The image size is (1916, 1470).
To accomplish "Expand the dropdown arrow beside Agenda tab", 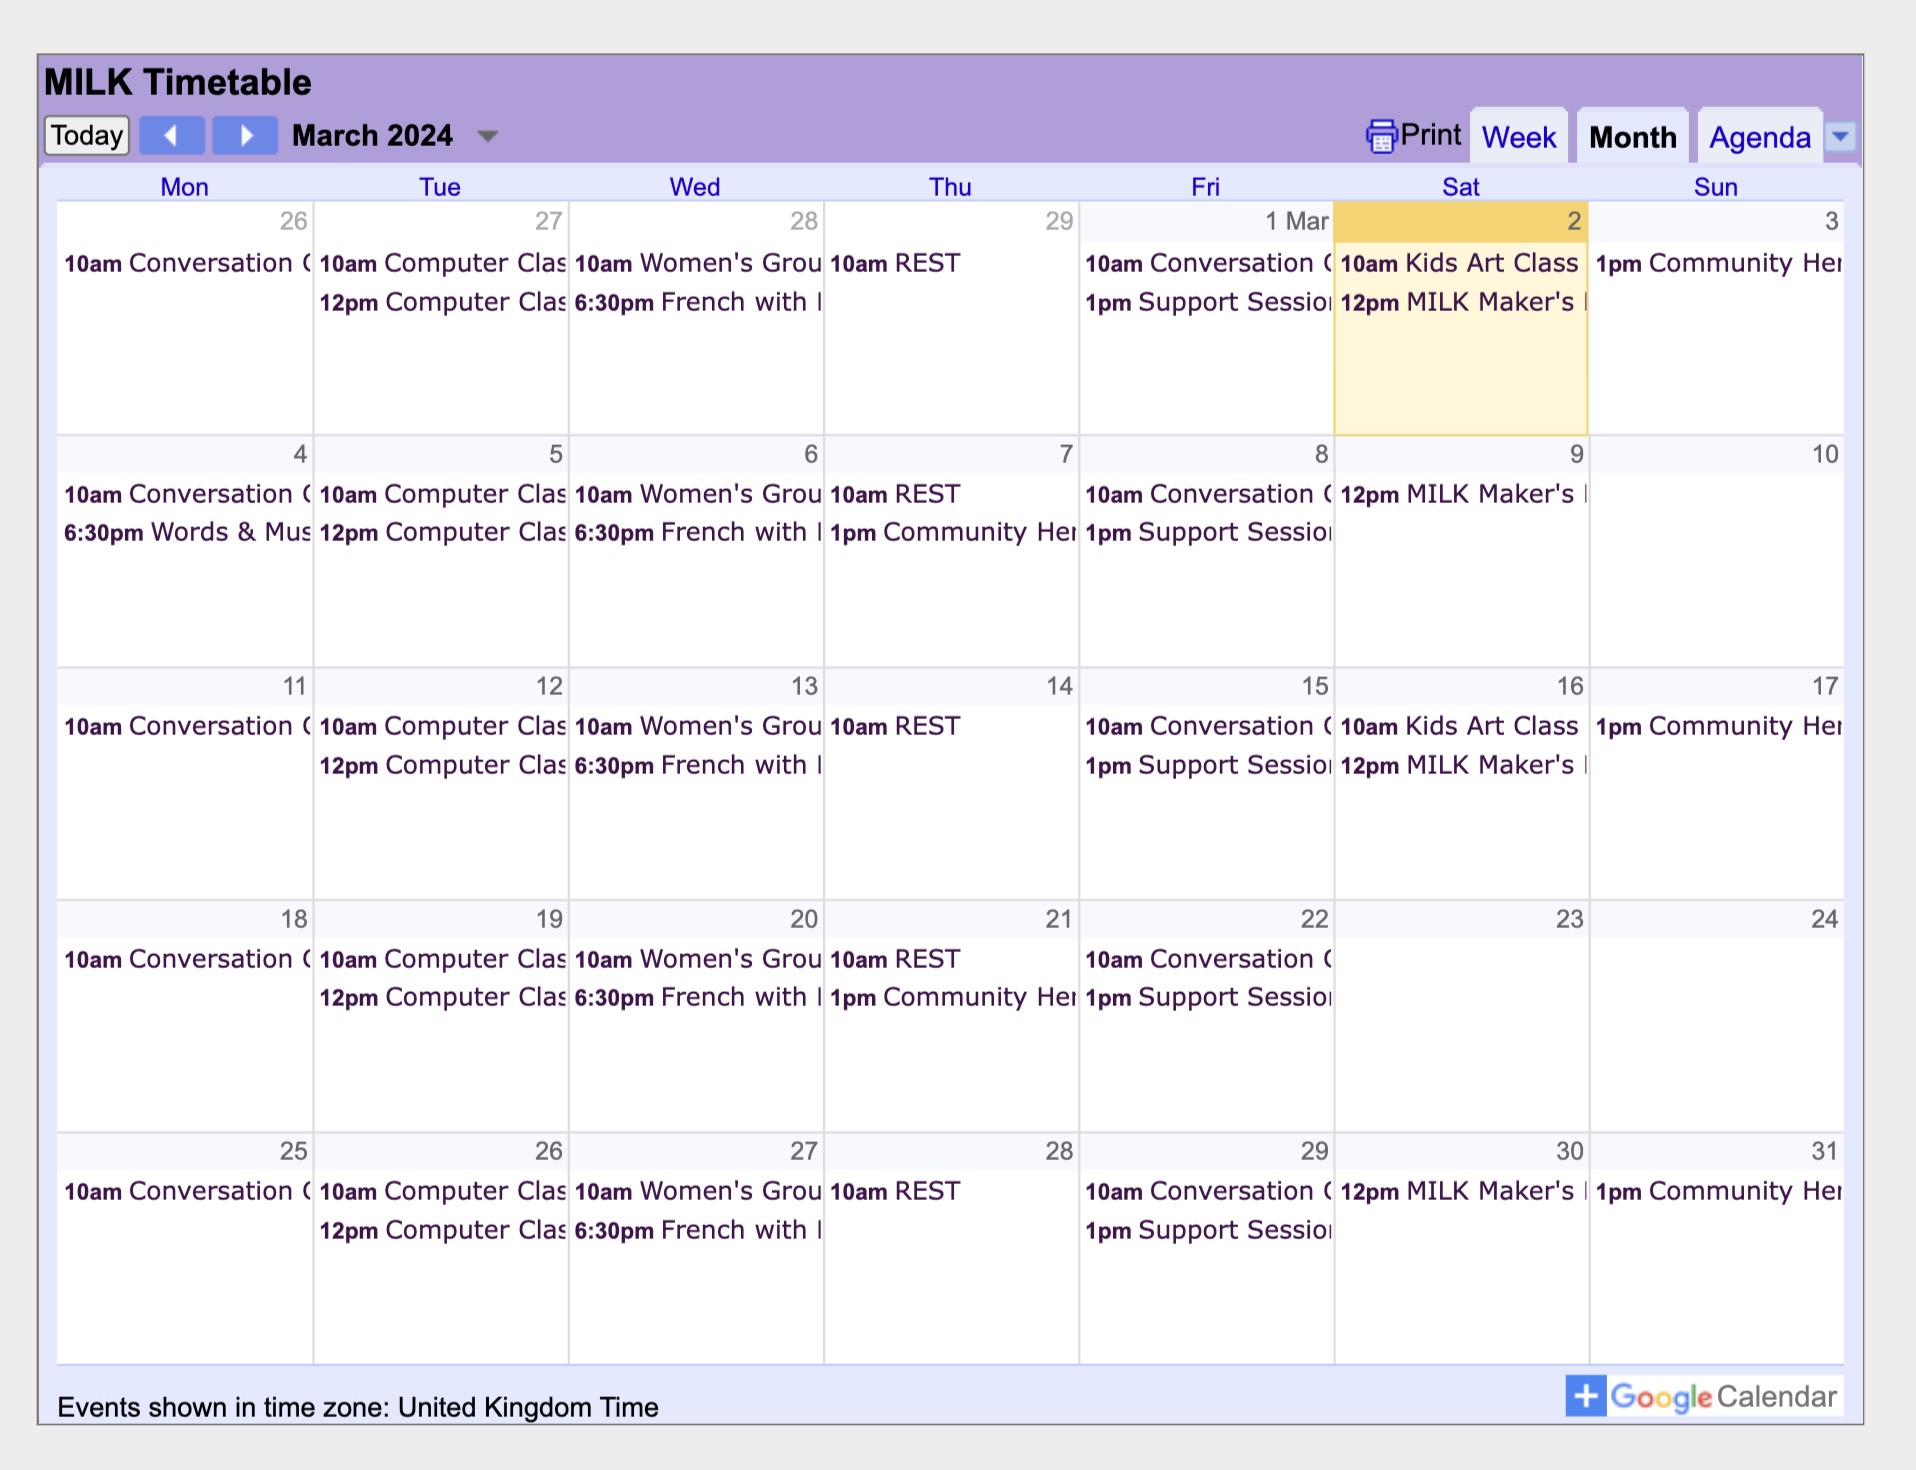I will coord(1840,137).
